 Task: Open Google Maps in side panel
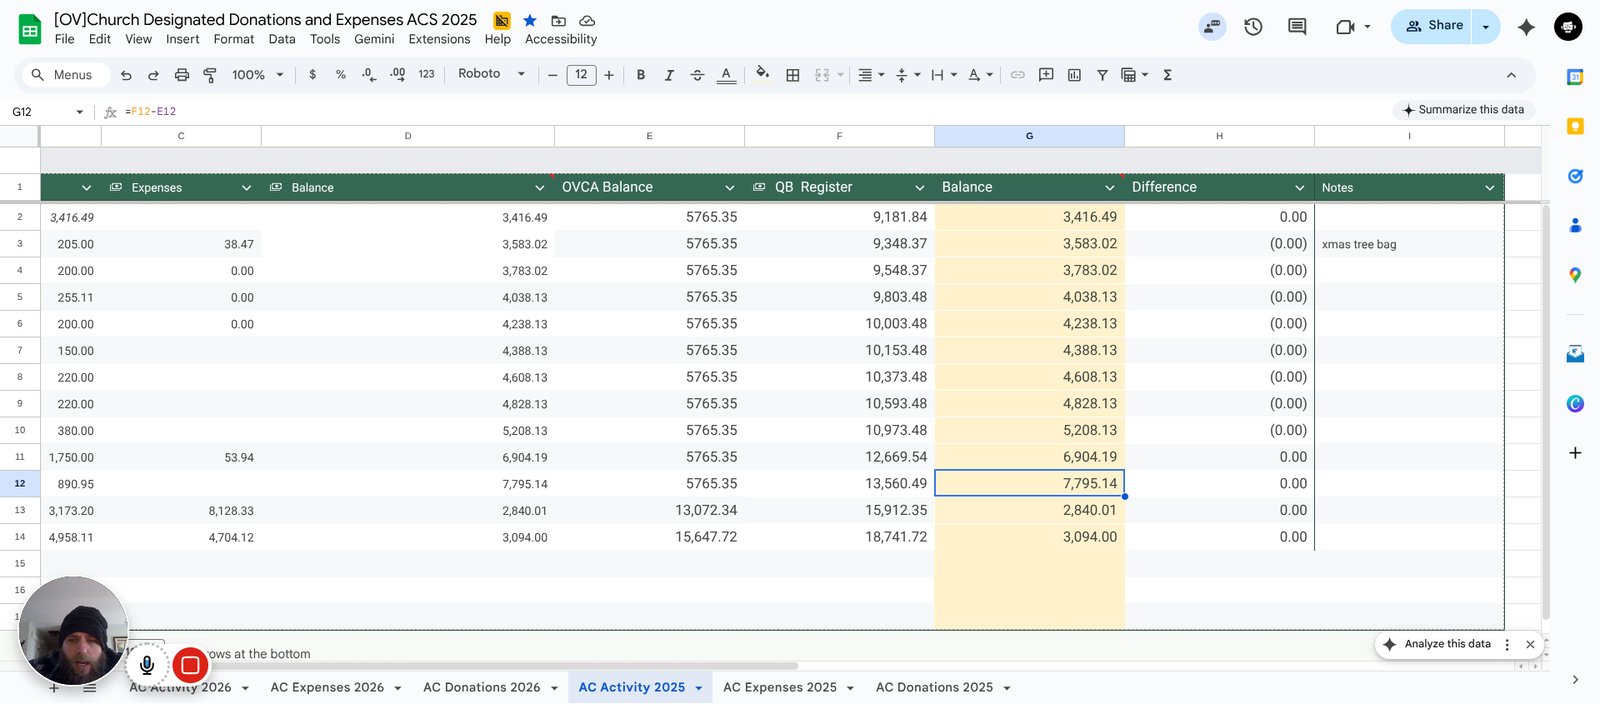(1575, 275)
